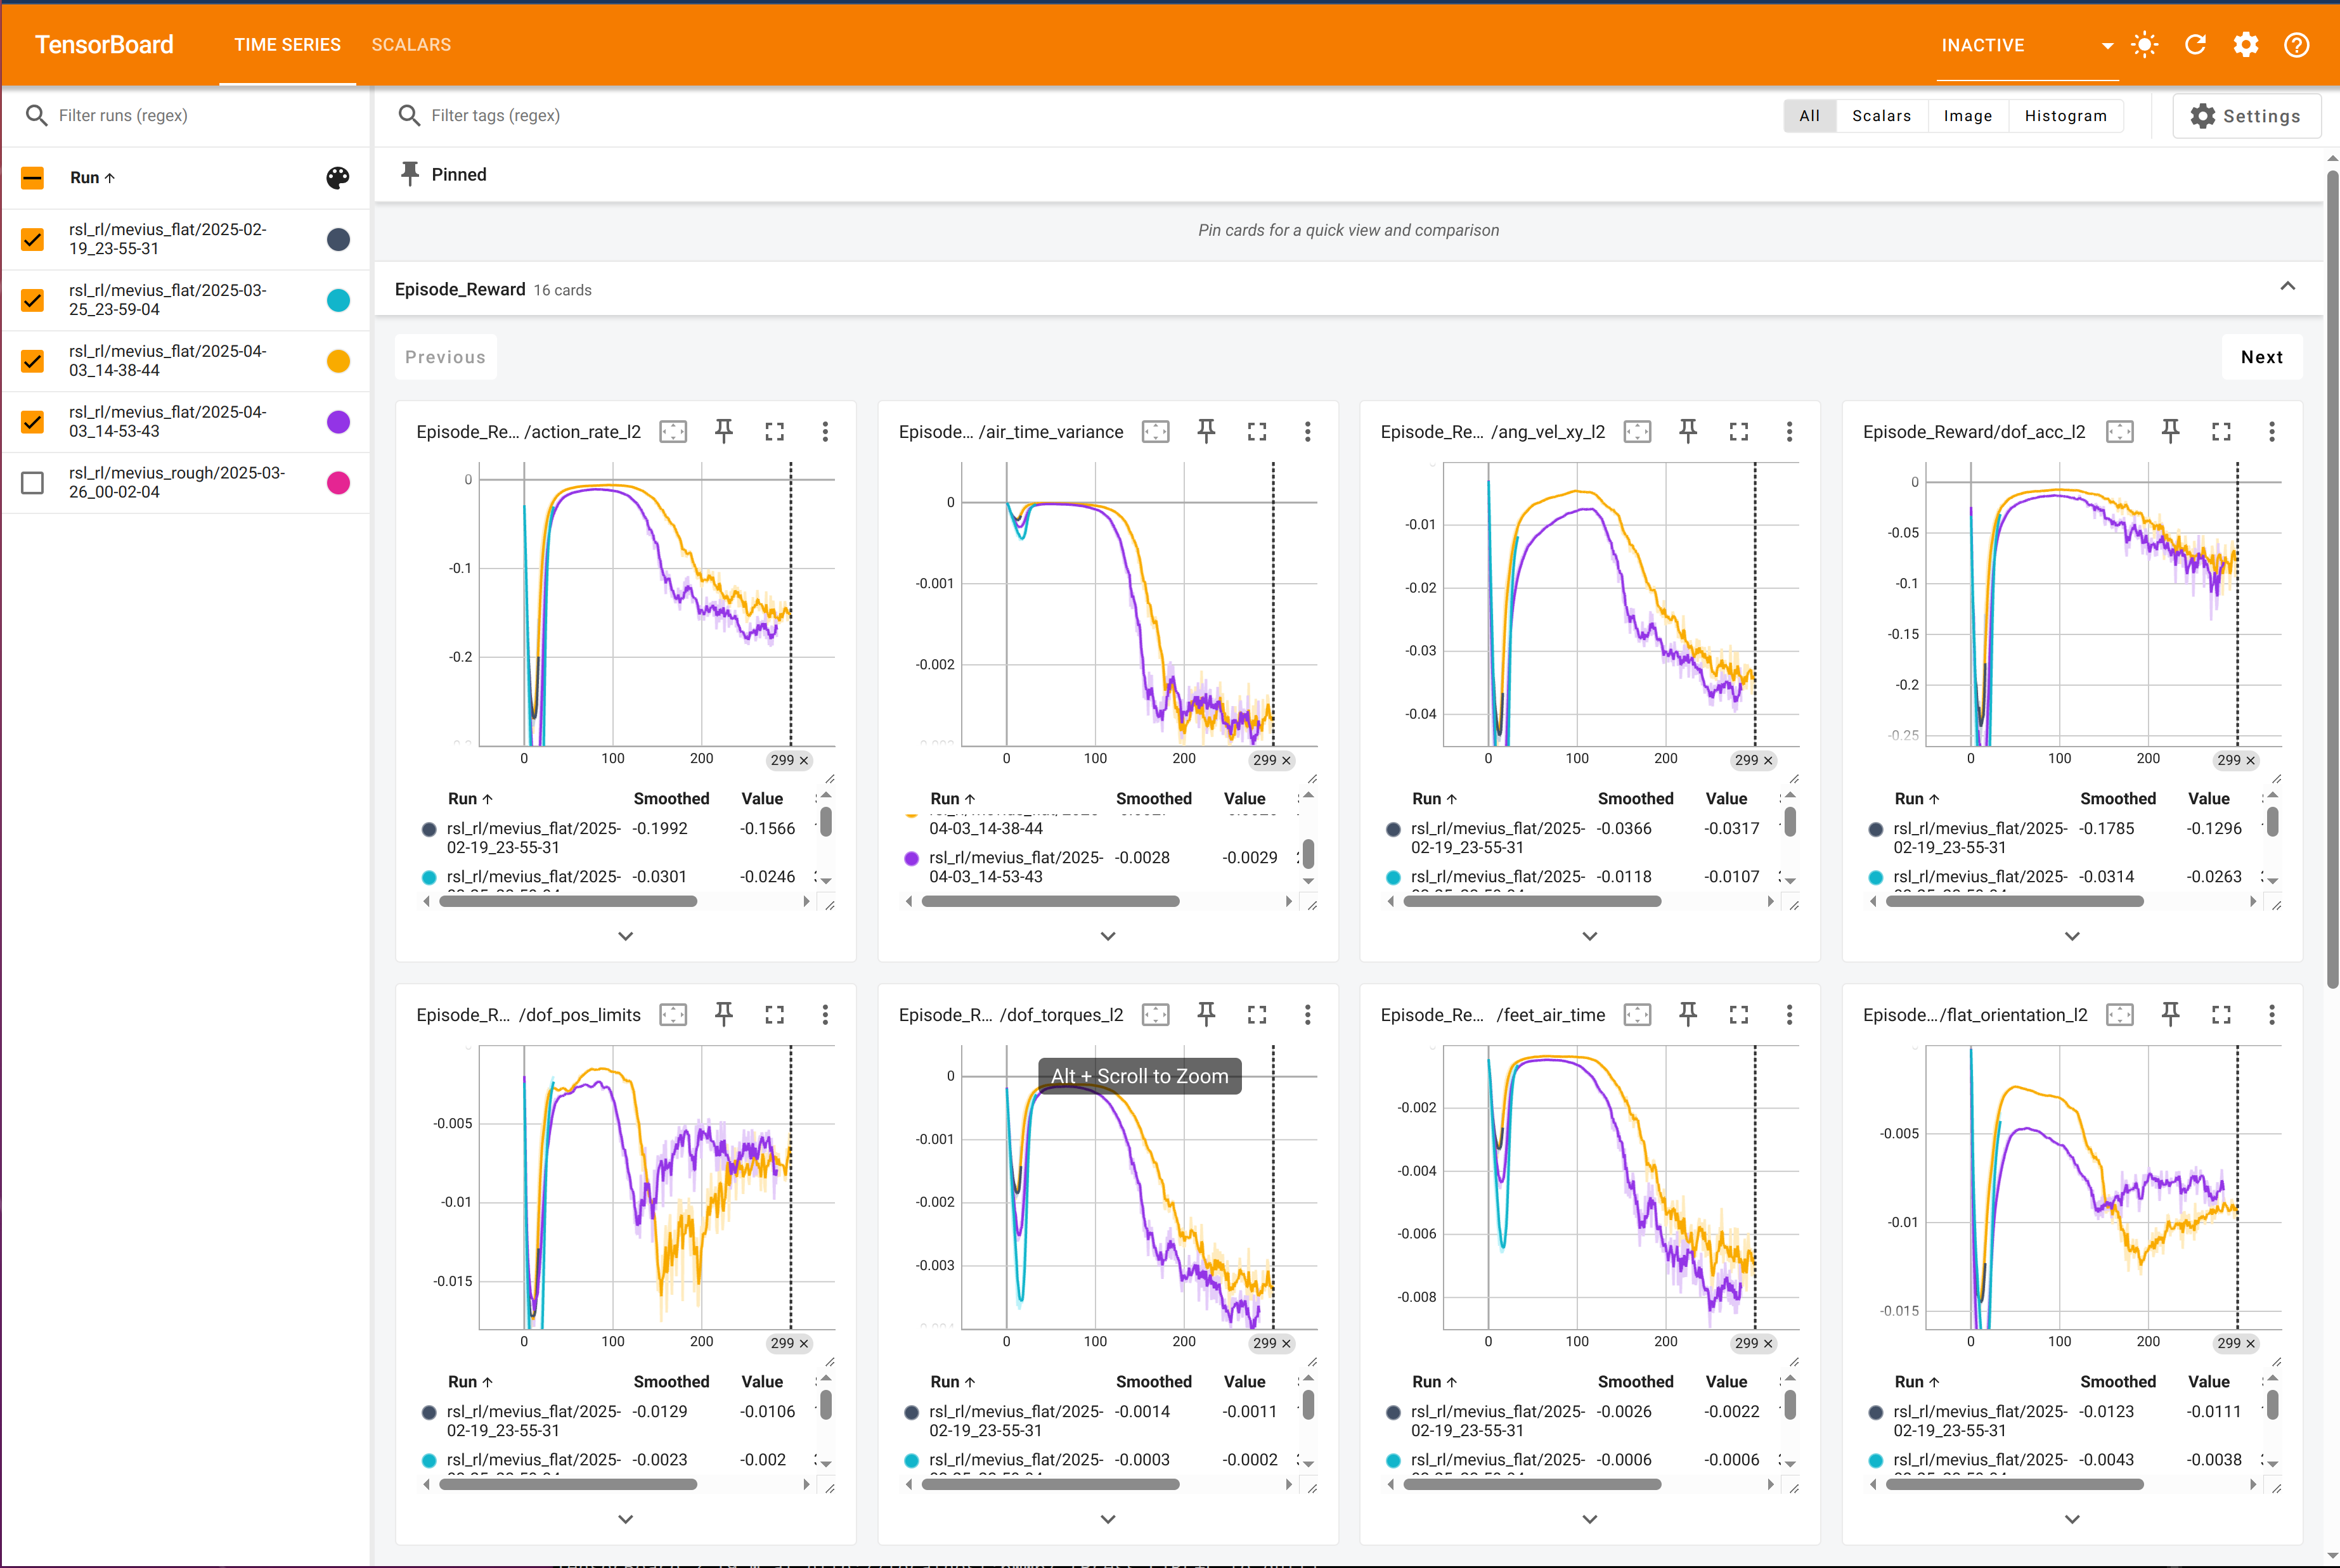Filter cards to Histogram type

2065,116
